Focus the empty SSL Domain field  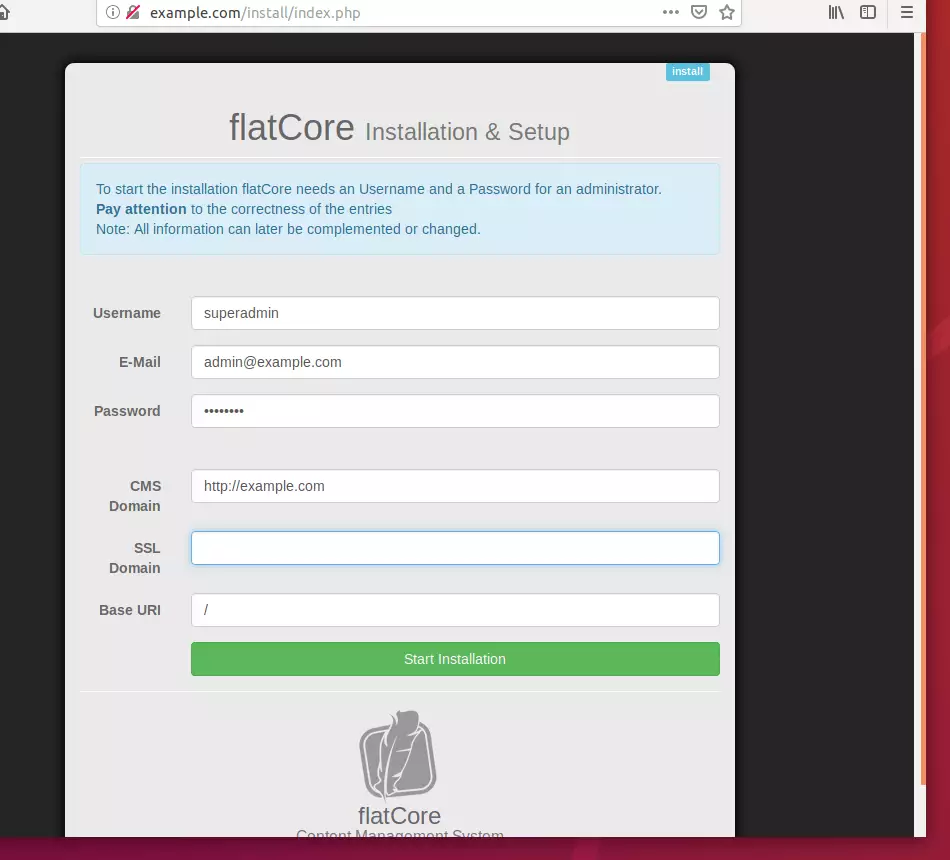(x=455, y=548)
